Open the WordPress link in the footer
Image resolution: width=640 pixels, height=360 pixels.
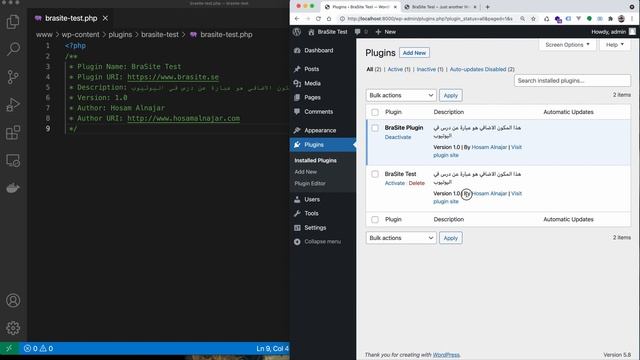click(446, 355)
